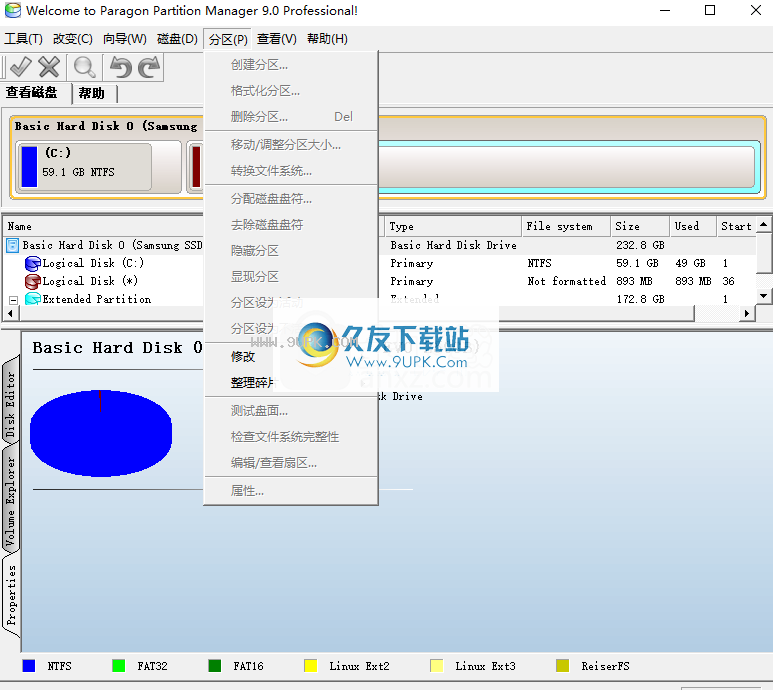Click the cyan Extended Partition icon
Screen dimensions: 773x690
tap(33, 299)
